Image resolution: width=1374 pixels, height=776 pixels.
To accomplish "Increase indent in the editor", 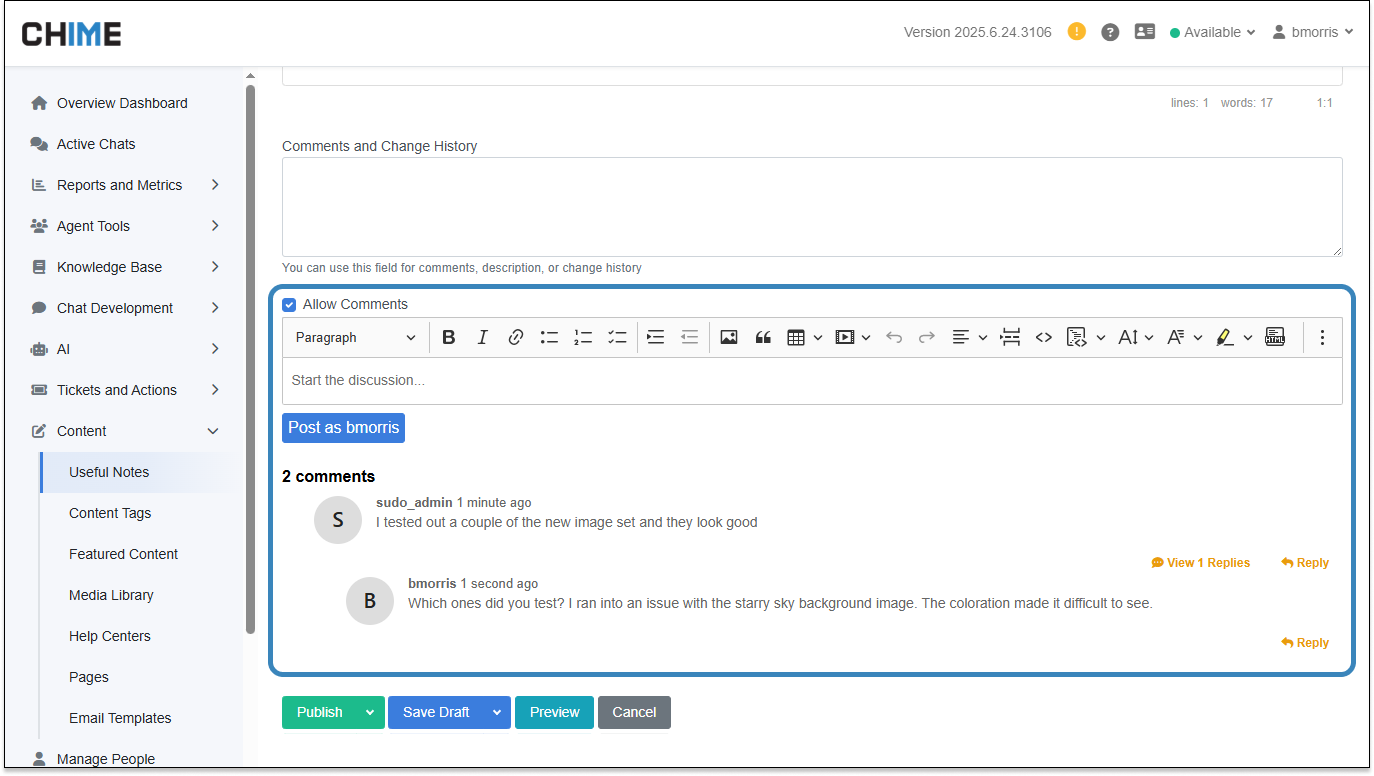I will [655, 338].
